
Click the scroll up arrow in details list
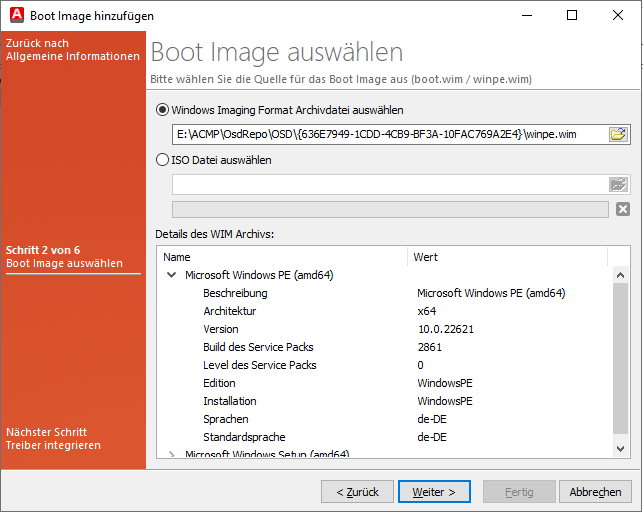620,275
